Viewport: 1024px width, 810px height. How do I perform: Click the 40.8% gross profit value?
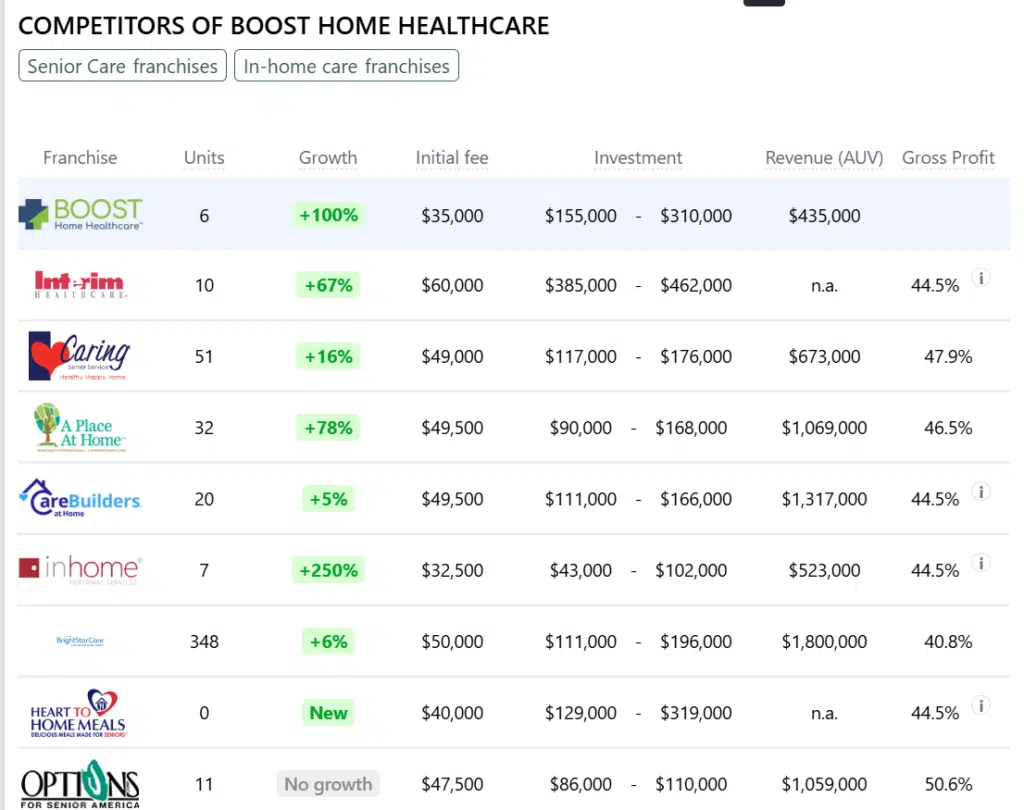tap(948, 641)
